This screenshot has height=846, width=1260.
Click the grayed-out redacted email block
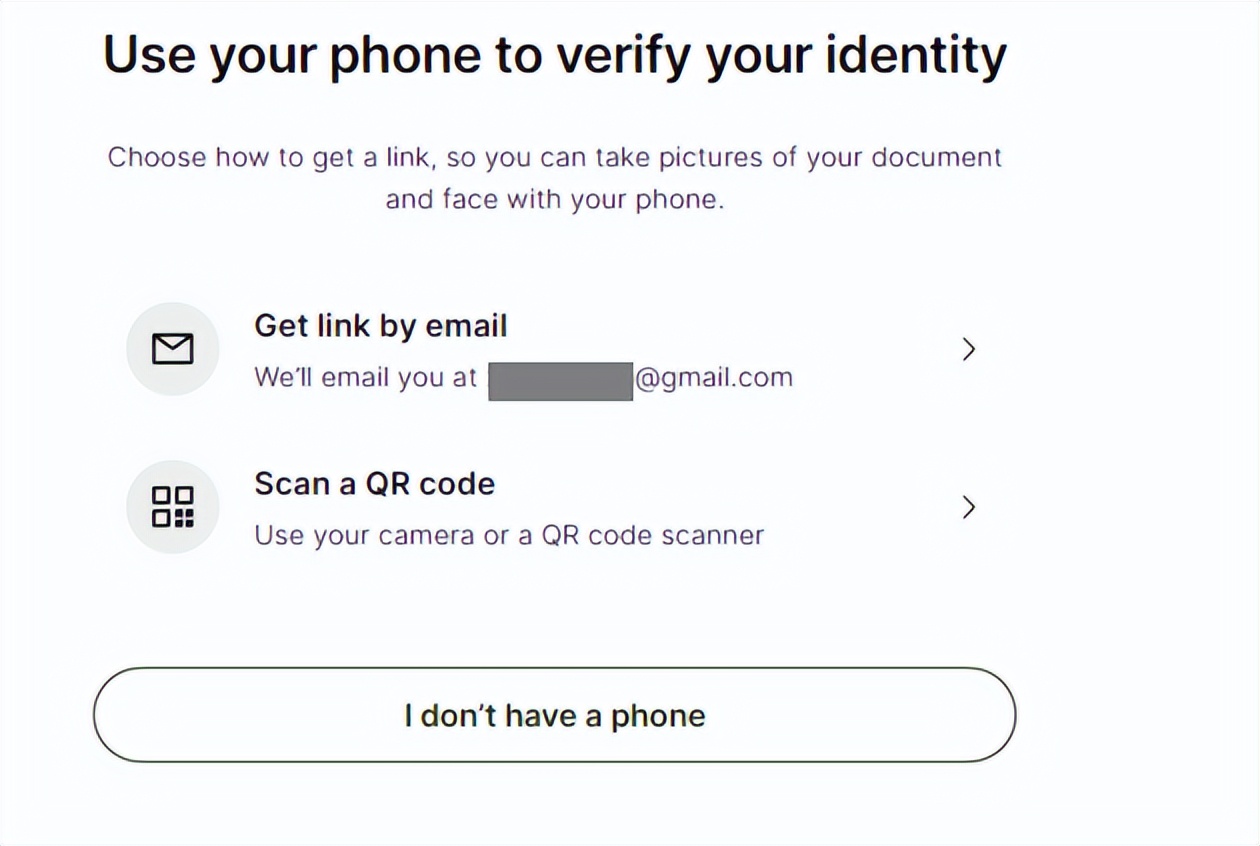[x=560, y=381]
